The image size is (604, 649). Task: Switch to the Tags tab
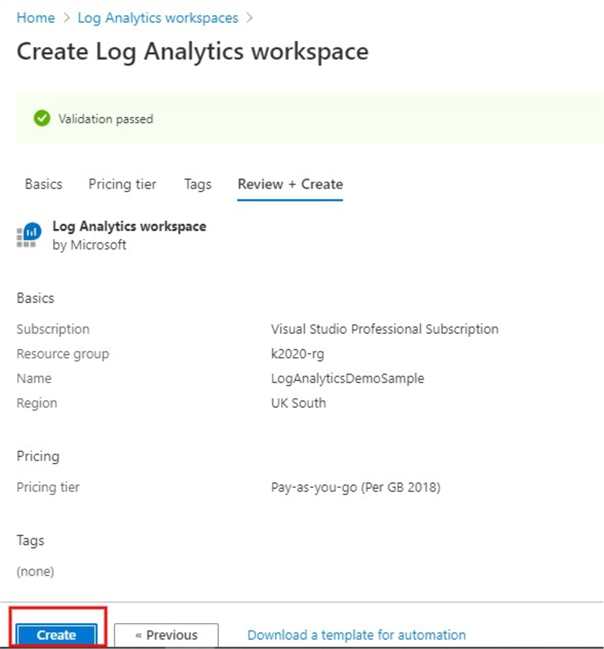[198, 184]
